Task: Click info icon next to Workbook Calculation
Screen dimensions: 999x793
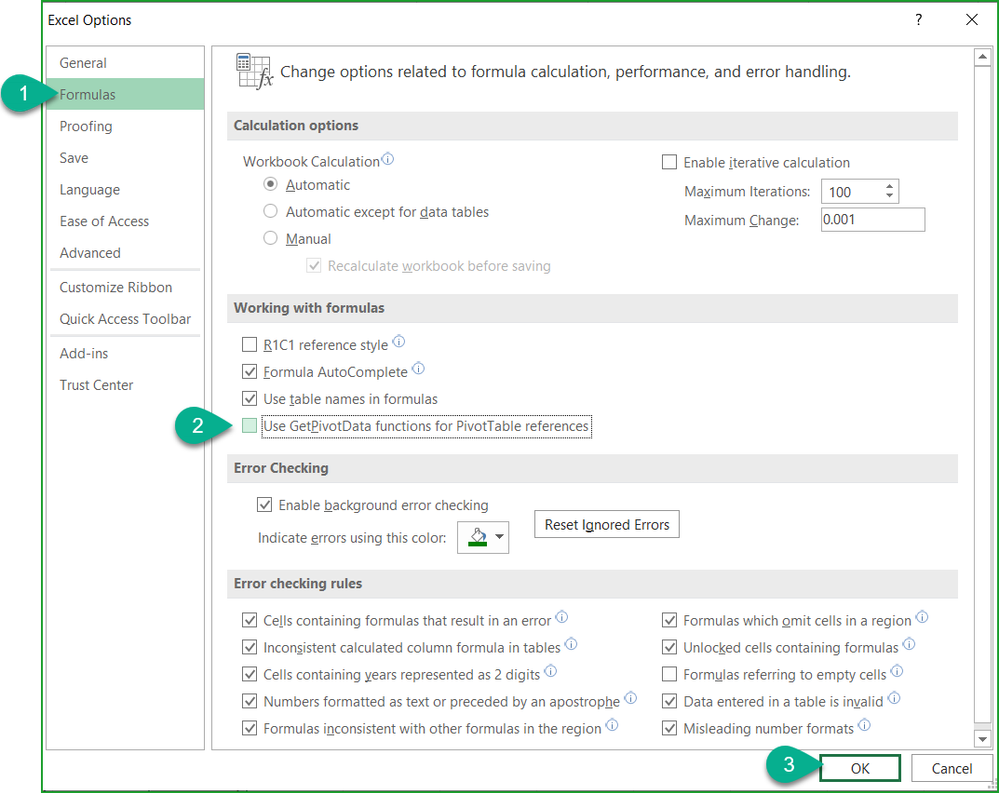Action: pos(388,159)
